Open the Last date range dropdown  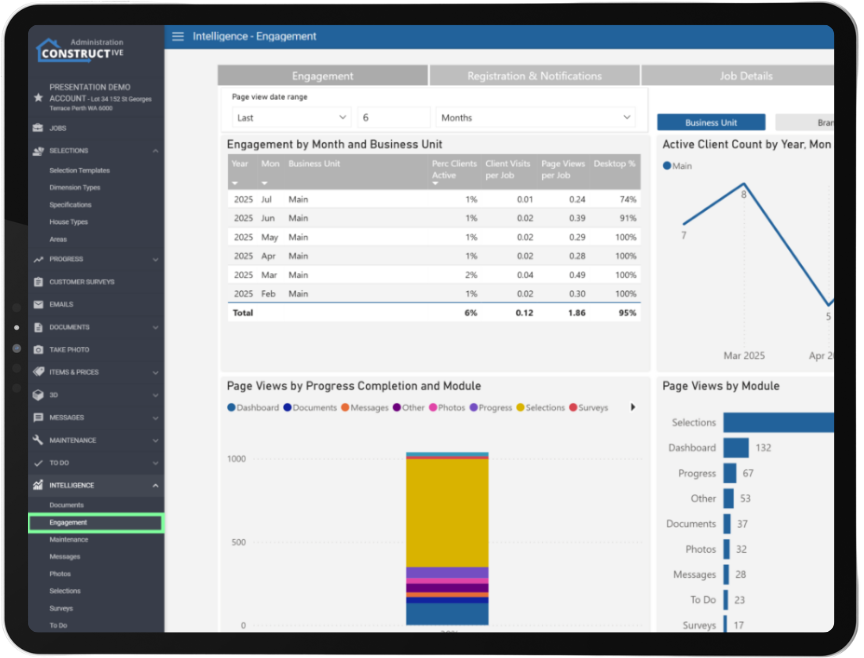click(291, 117)
